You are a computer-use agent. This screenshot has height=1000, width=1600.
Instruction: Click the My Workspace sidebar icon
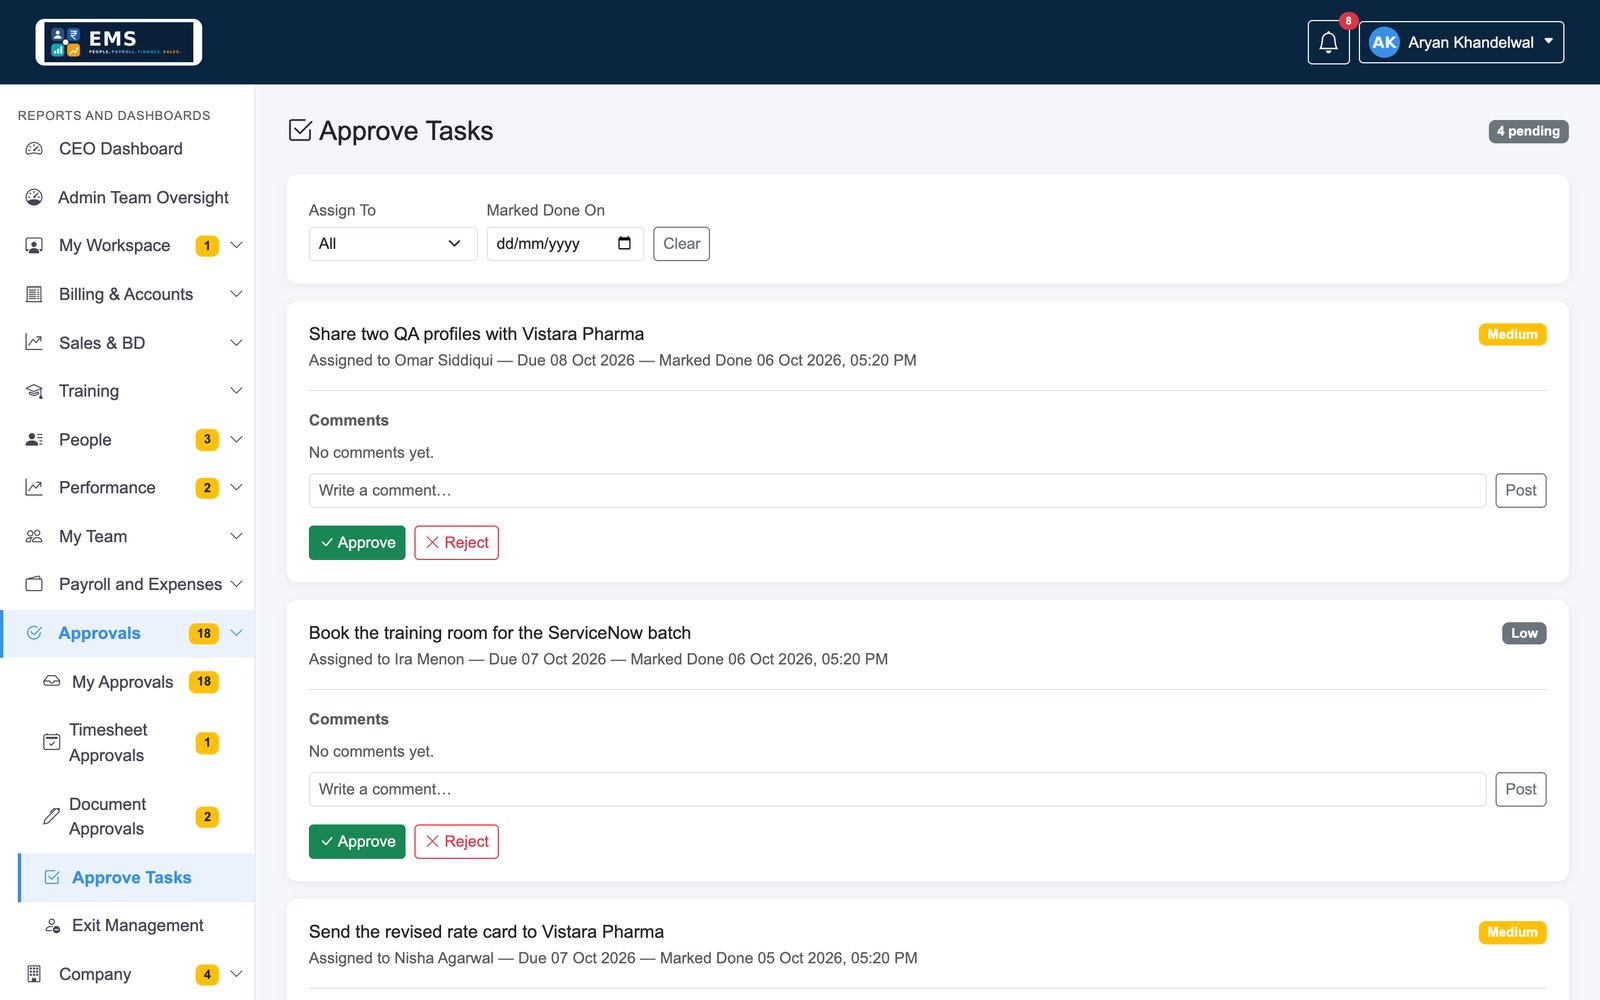pos(34,246)
